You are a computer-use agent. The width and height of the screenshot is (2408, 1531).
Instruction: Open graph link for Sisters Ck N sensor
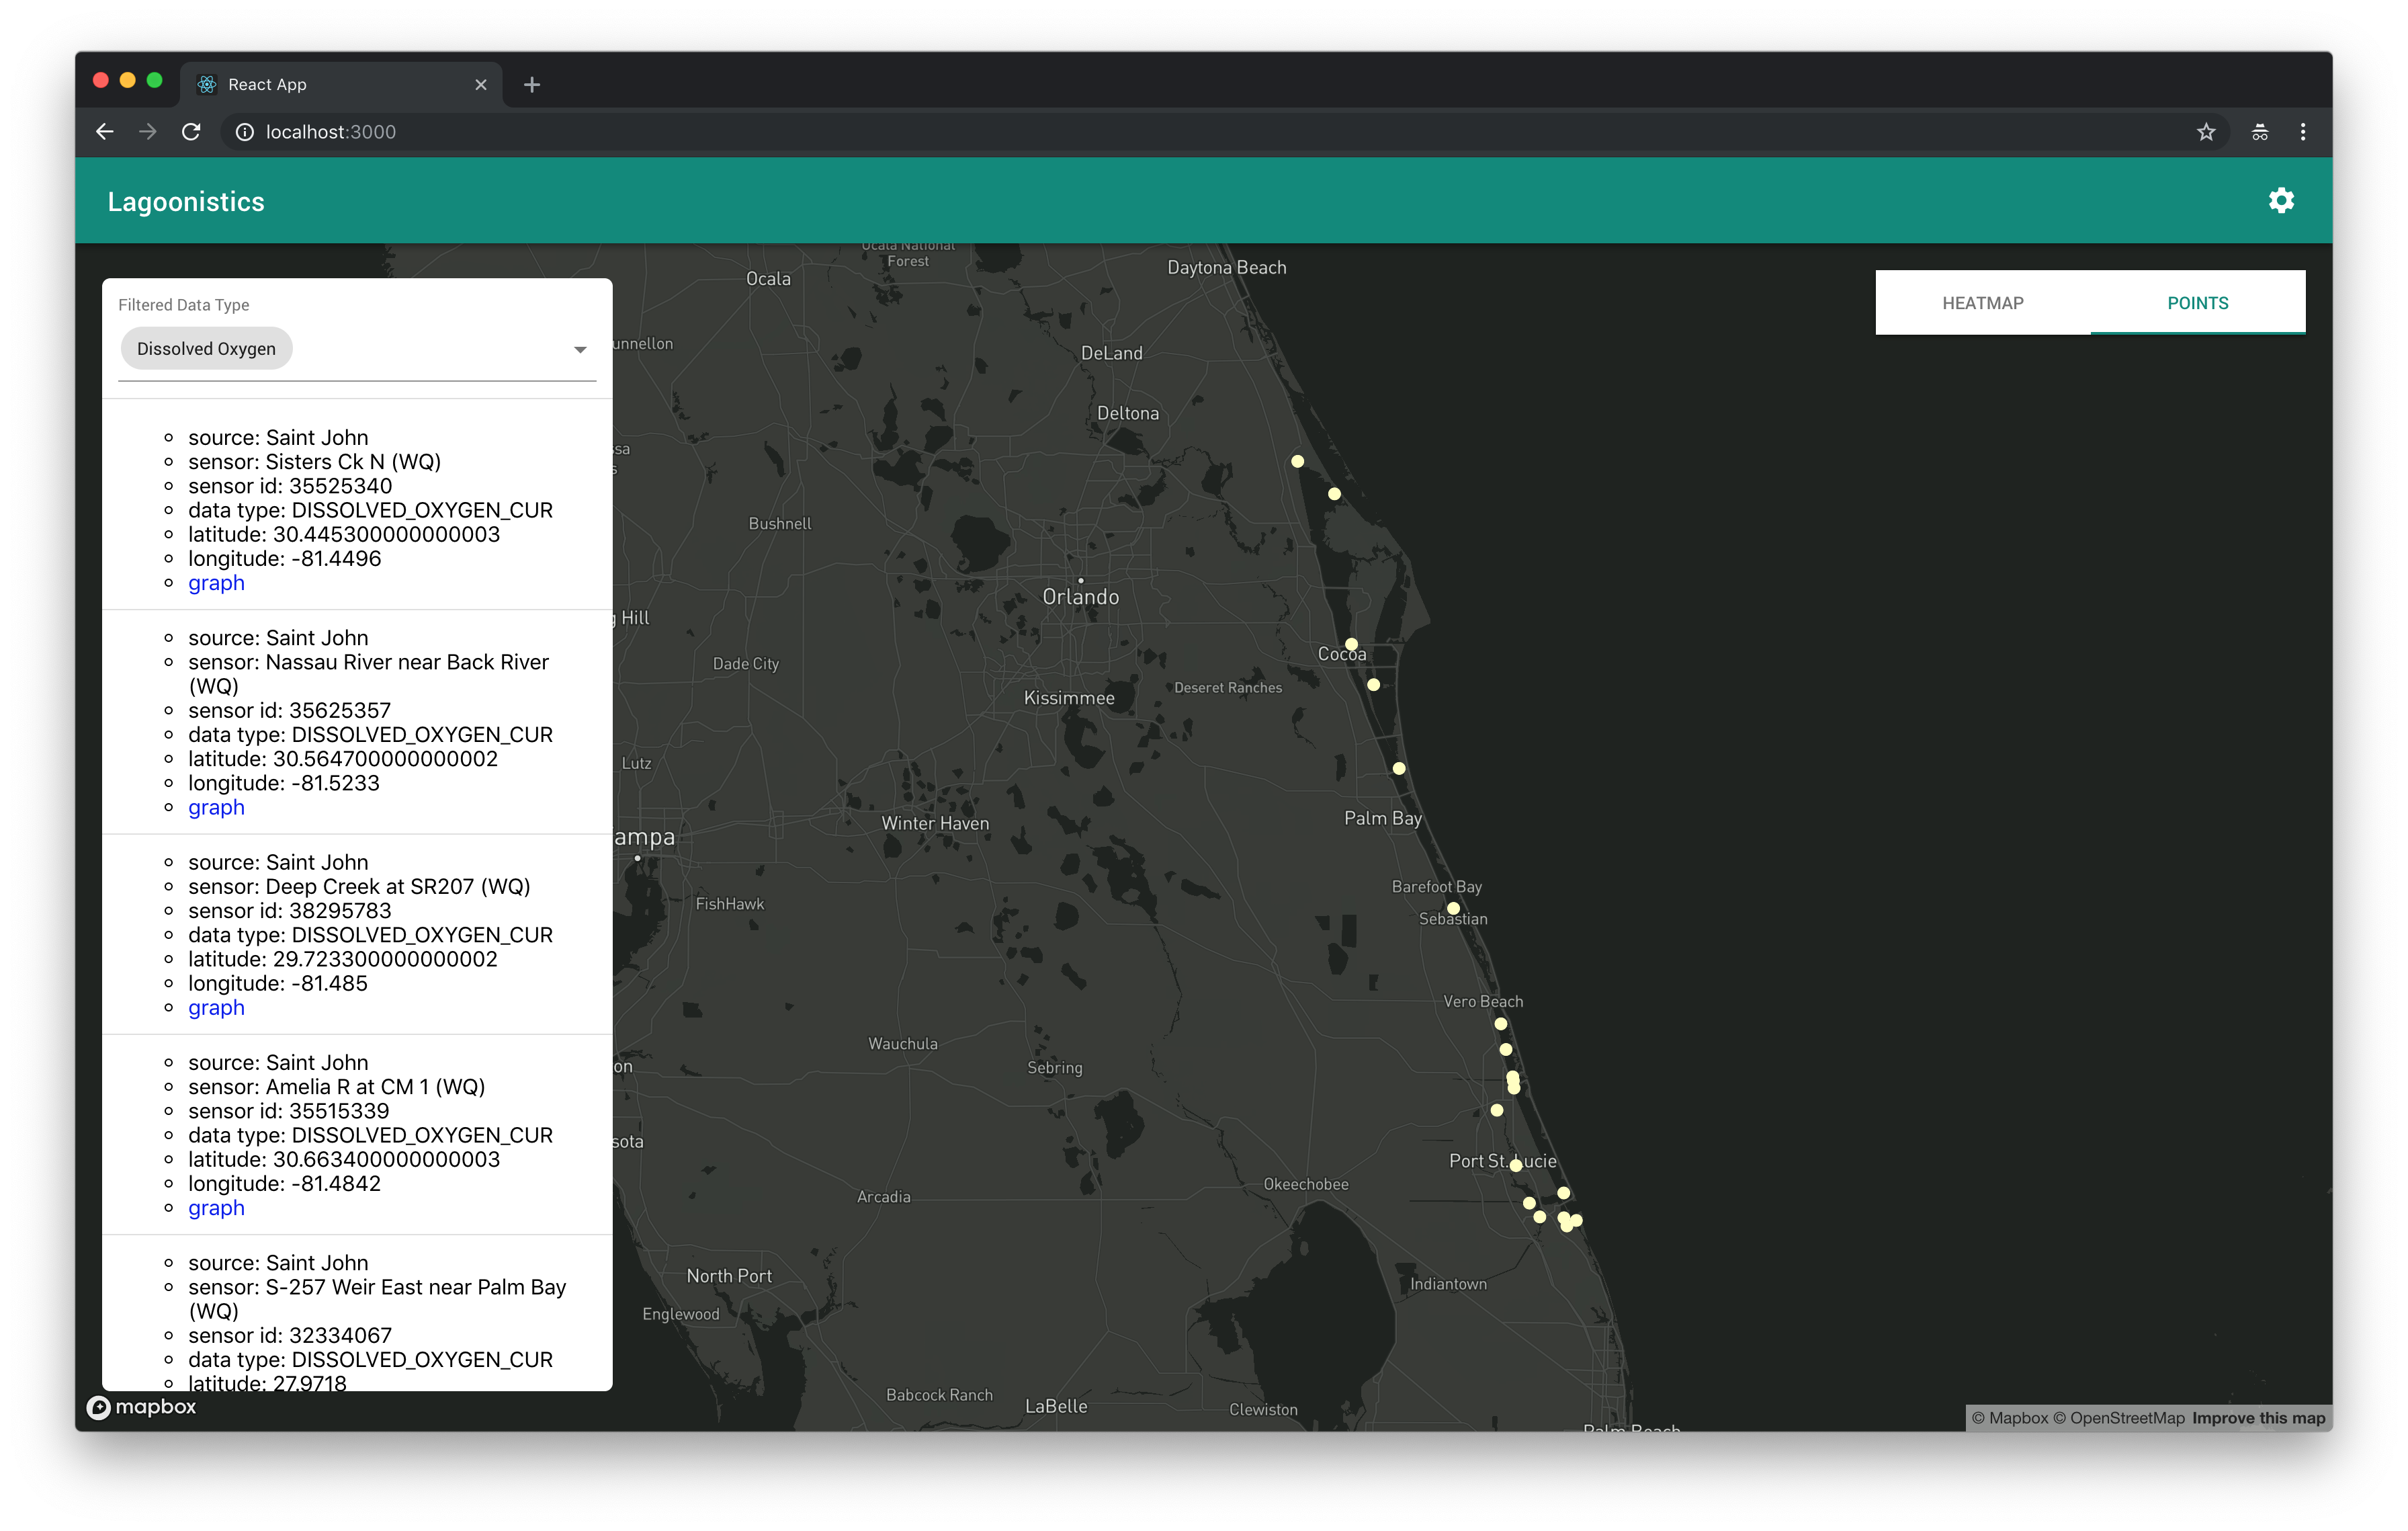(216, 583)
